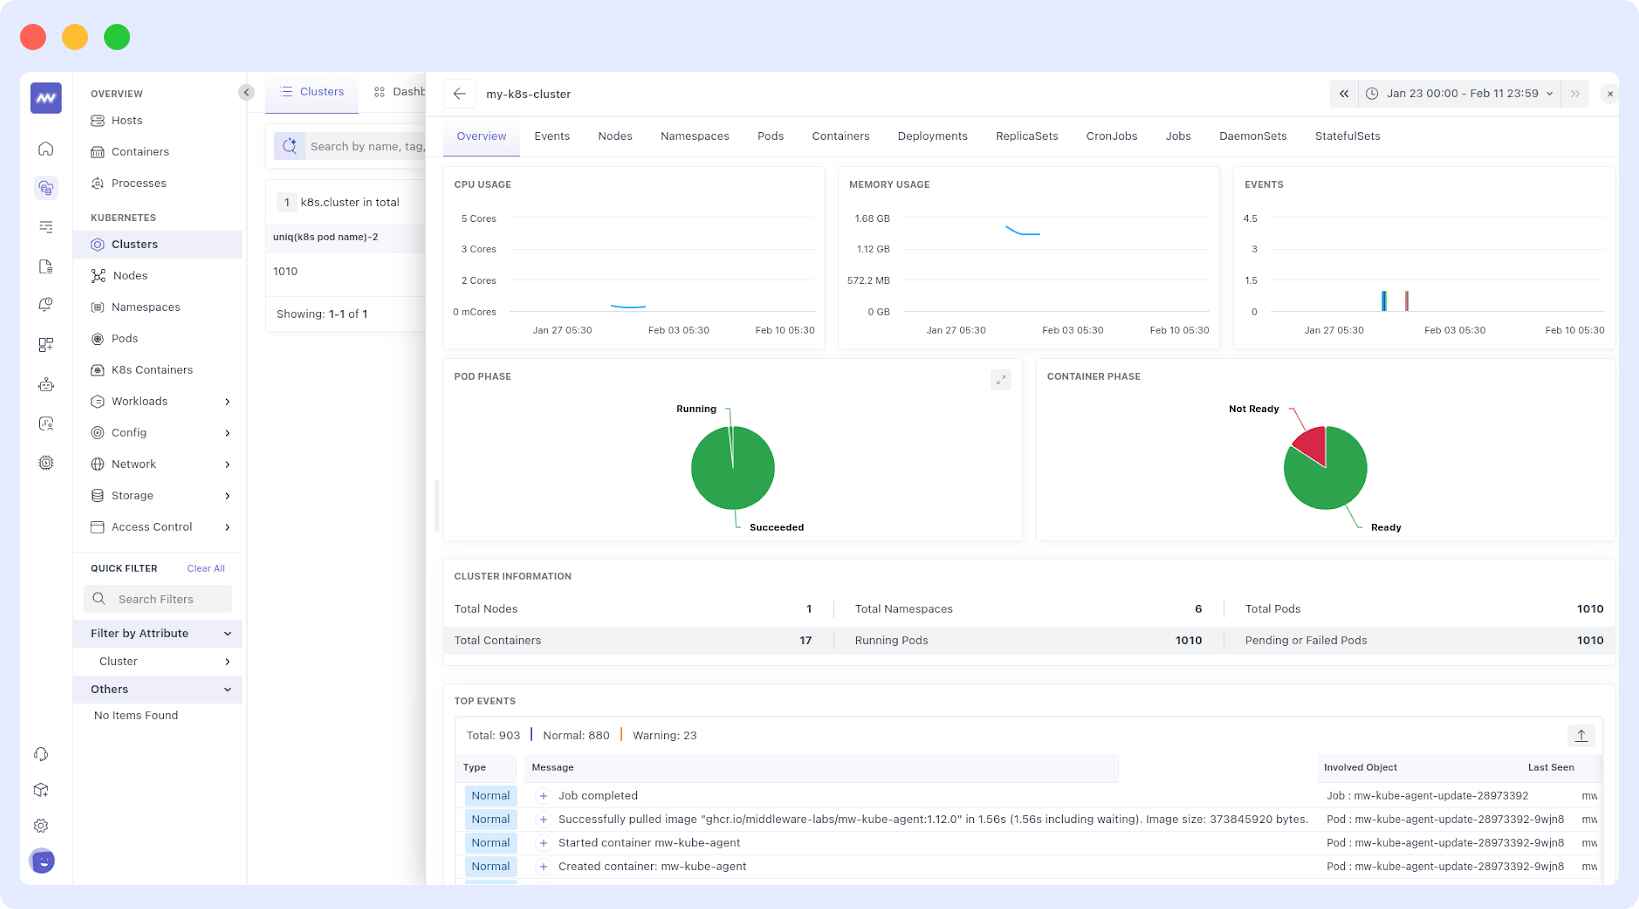Click the Clear All quick filter link

point(205,568)
